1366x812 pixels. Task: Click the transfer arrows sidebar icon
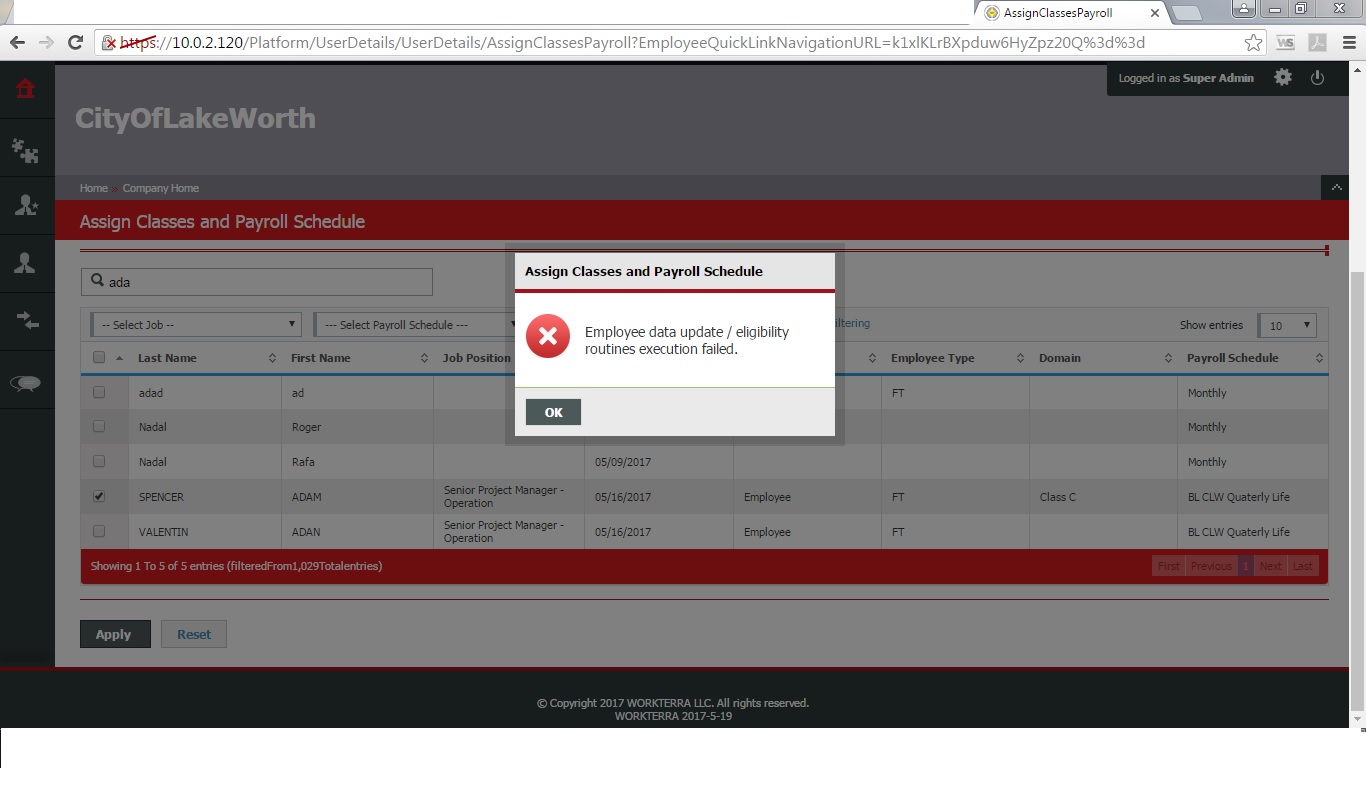click(26, 321)
